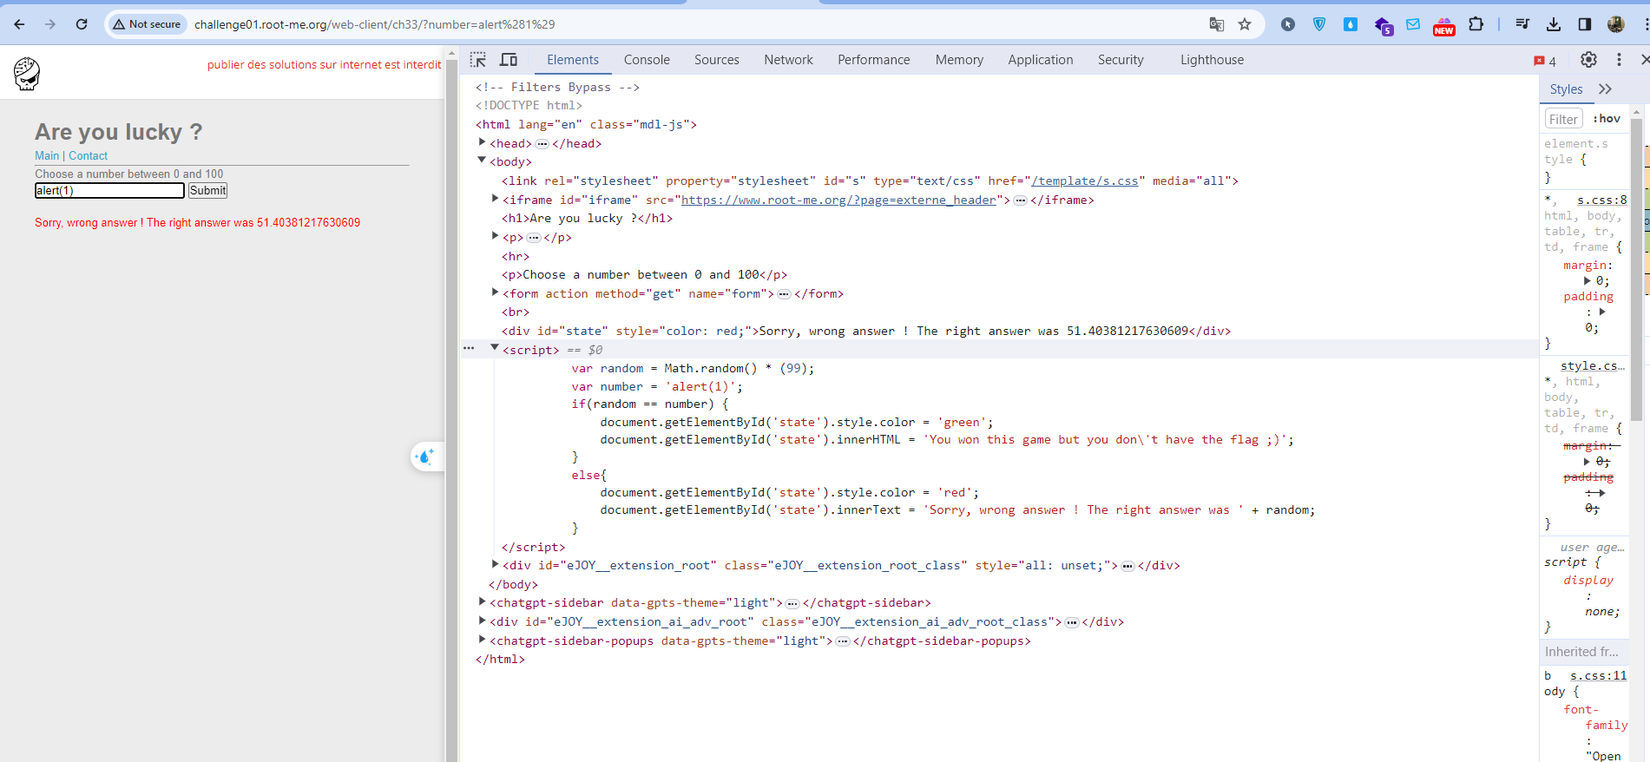Toggle the browser side panel
The image size is (1650, 762).
(1585, 24)
